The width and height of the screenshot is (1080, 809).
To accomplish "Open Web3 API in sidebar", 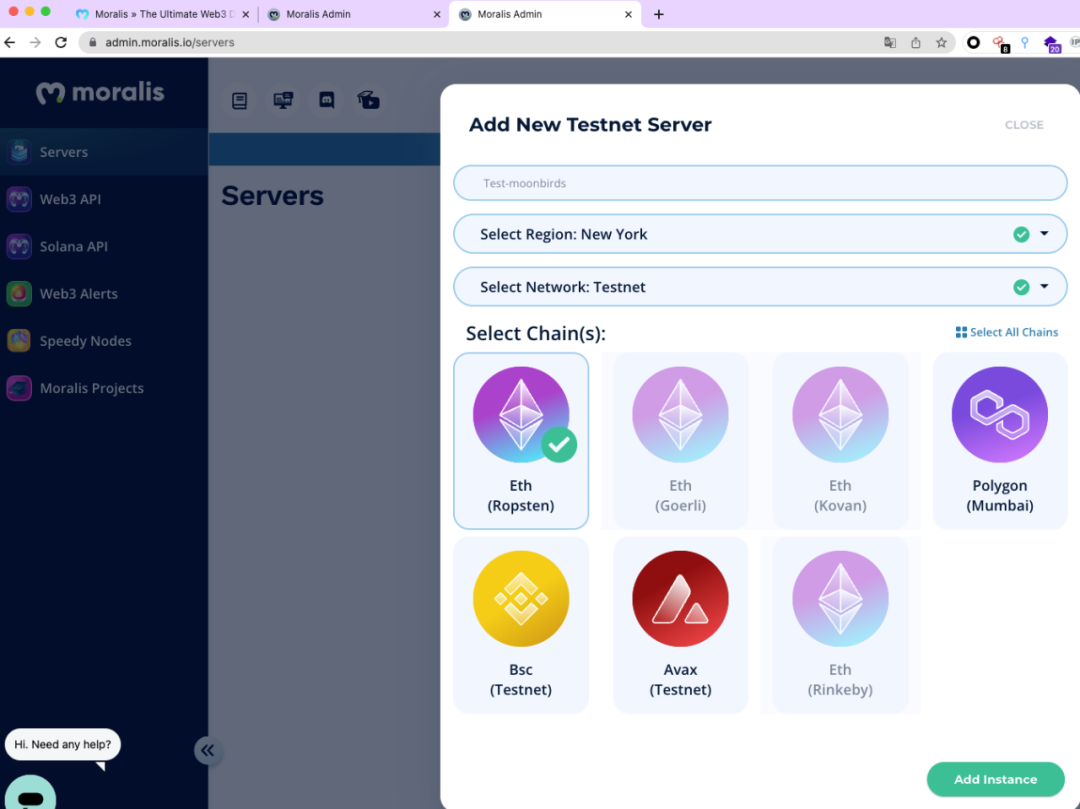I will (103, 199).
